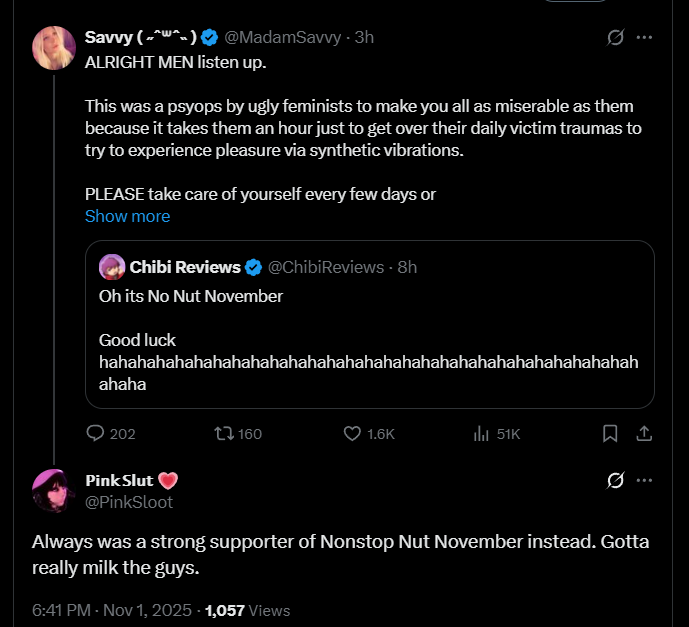Image resolution: width=689 pixels, height=627 pixels.
Task: Click the Chibi Reviews avatar in quote
Action: pyautogui.click(x=111, y=267)
